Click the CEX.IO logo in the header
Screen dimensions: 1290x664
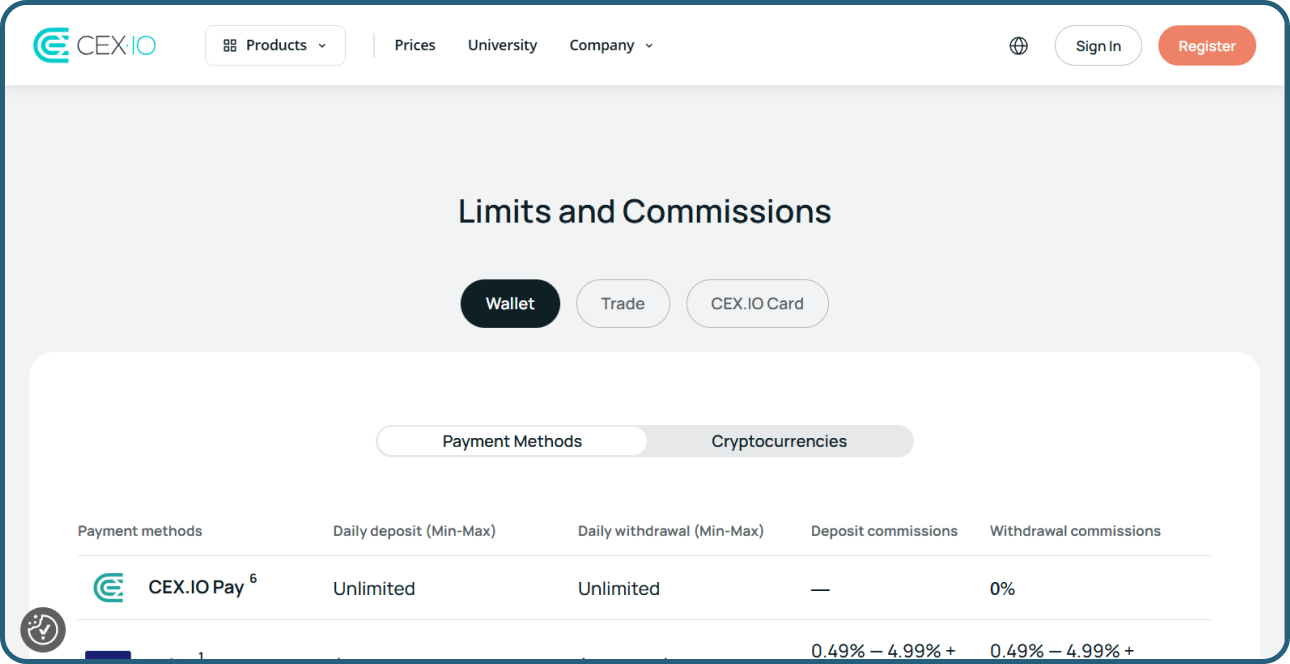[x=94, y=44]
